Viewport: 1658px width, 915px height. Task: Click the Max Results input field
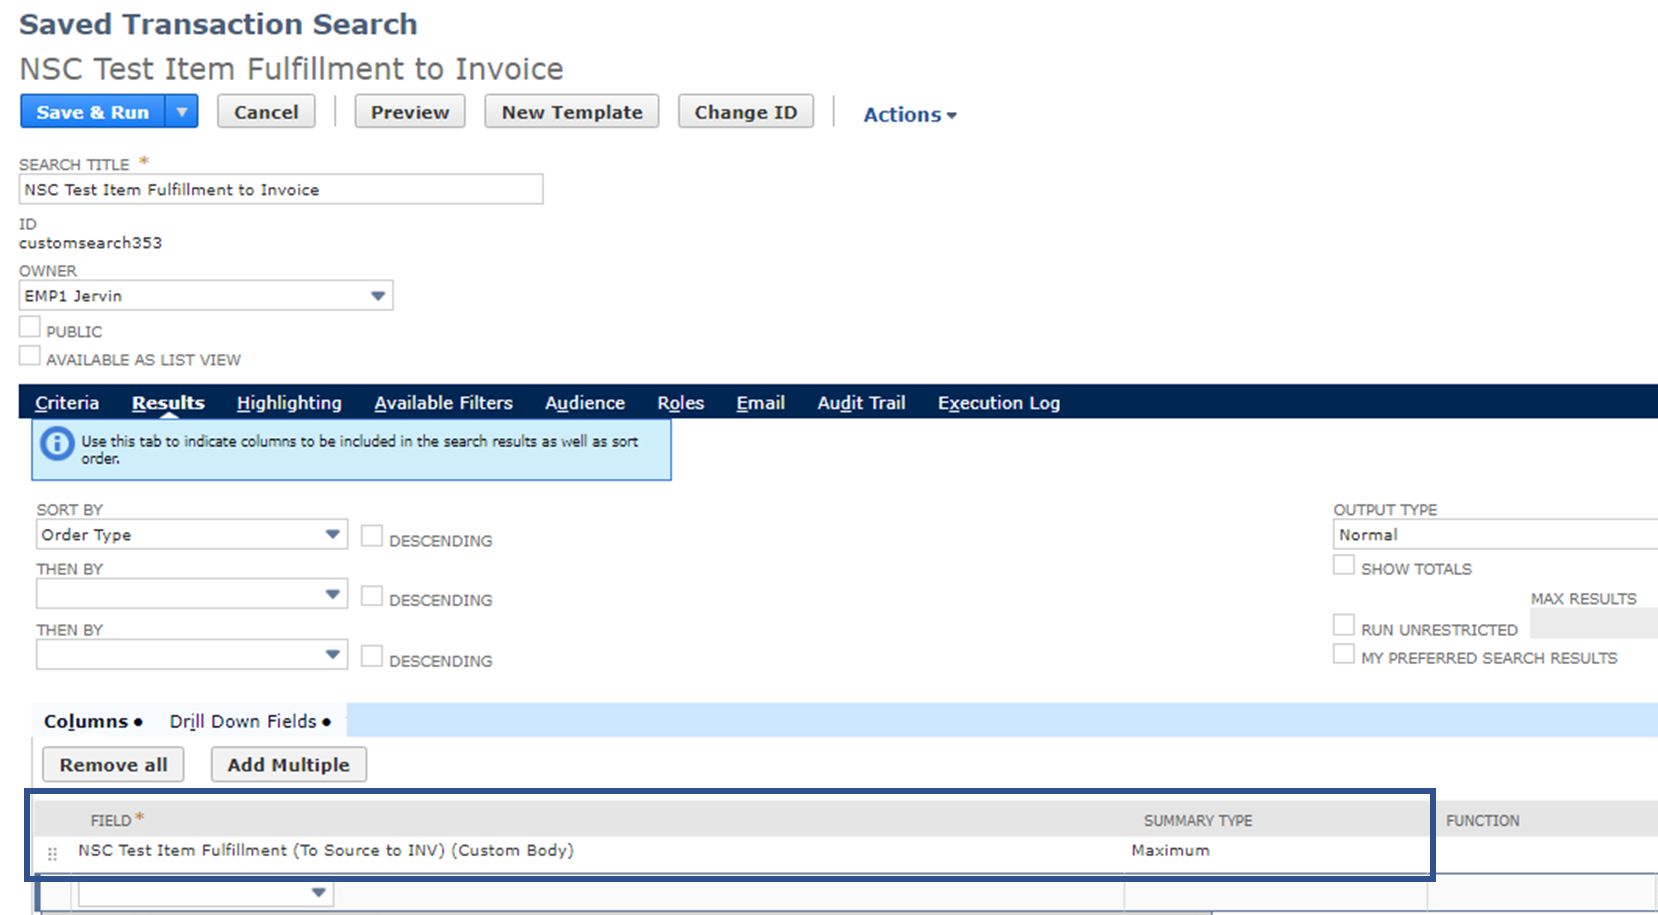1594,624
